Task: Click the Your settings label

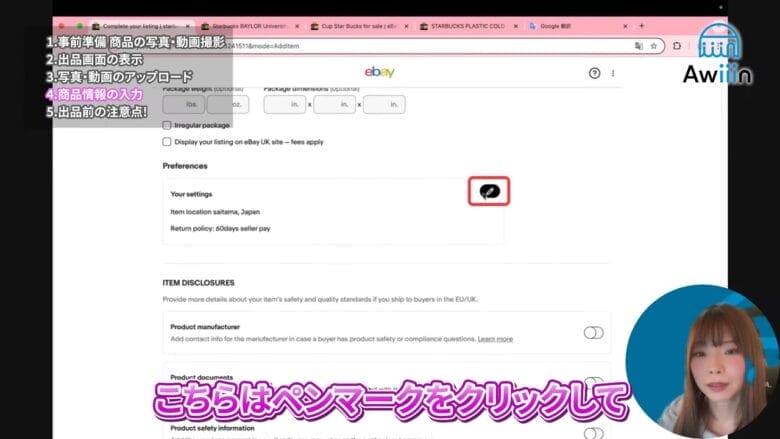Action: coord(191,194)
